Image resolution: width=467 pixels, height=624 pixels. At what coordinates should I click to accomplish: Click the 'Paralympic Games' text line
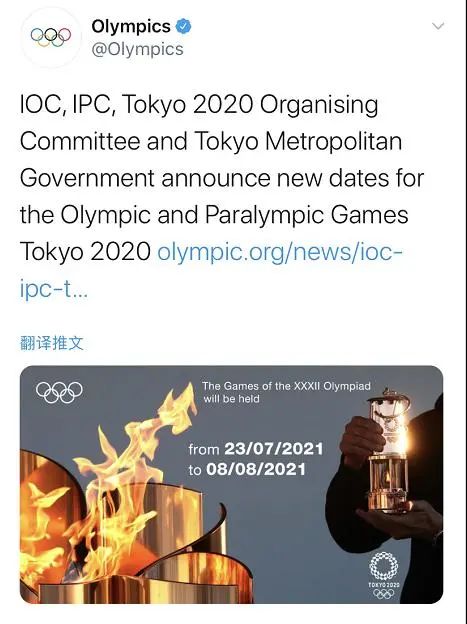pos(307,215)
